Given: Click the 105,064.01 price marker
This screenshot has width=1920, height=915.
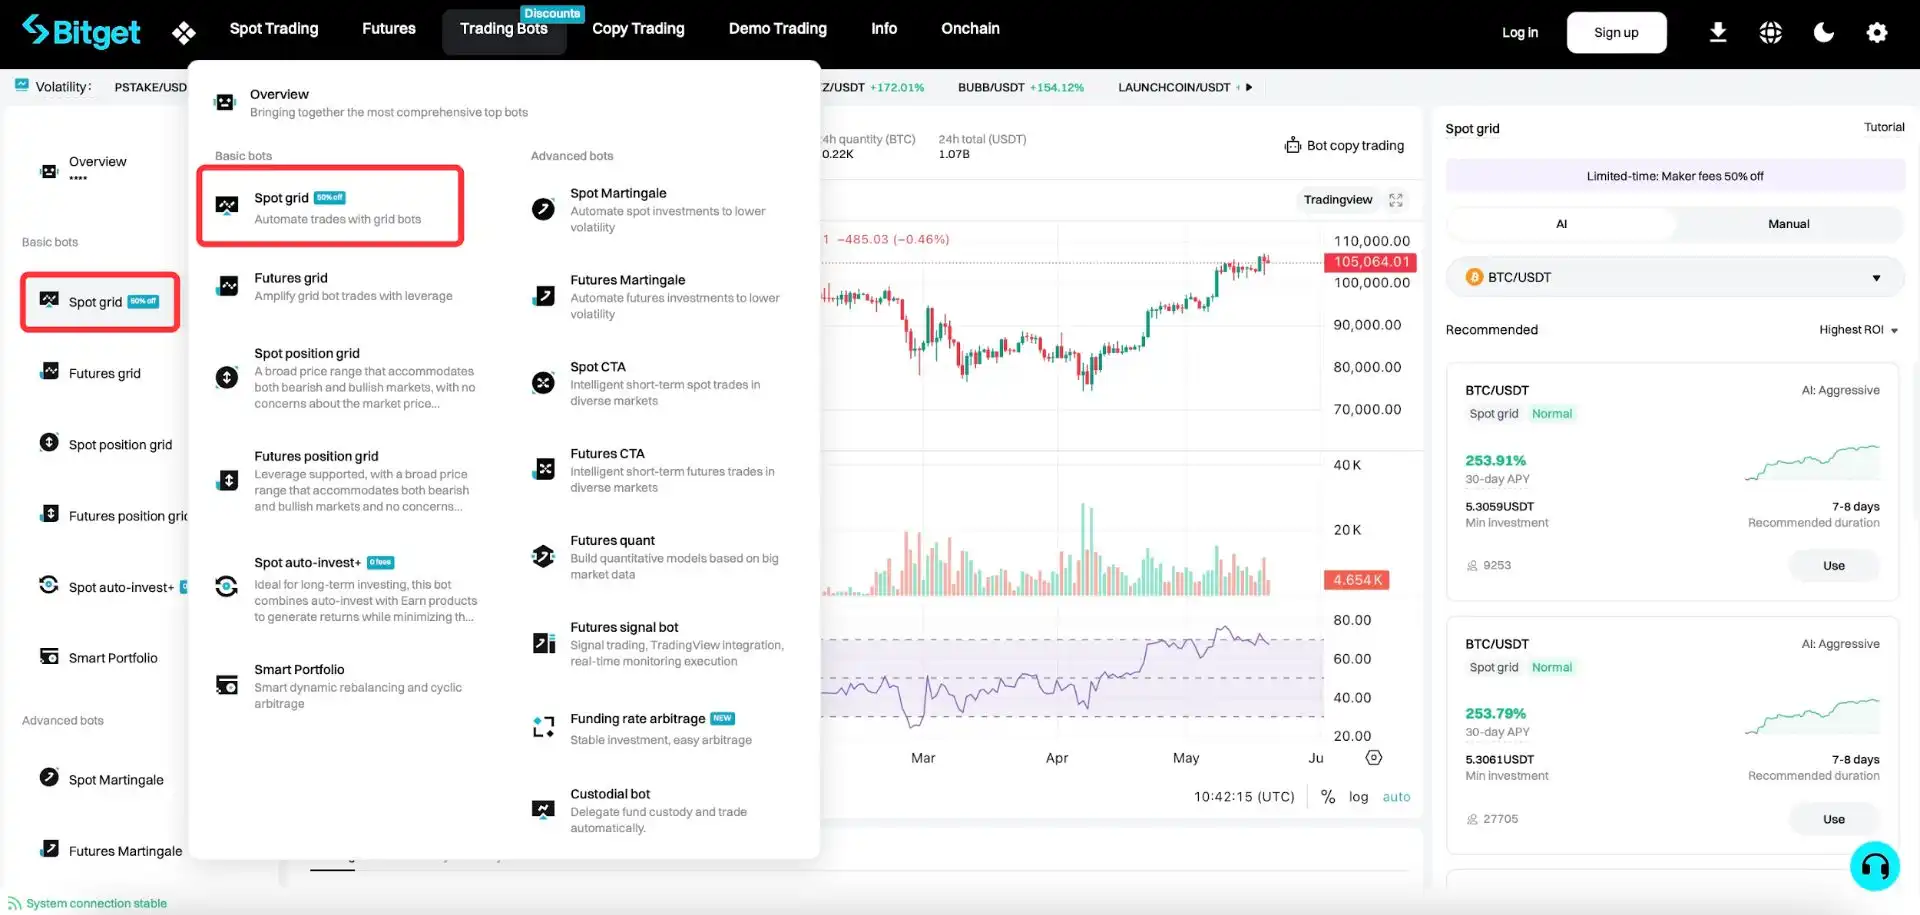Looking at the screenshot, I should tap(1370, 262).
